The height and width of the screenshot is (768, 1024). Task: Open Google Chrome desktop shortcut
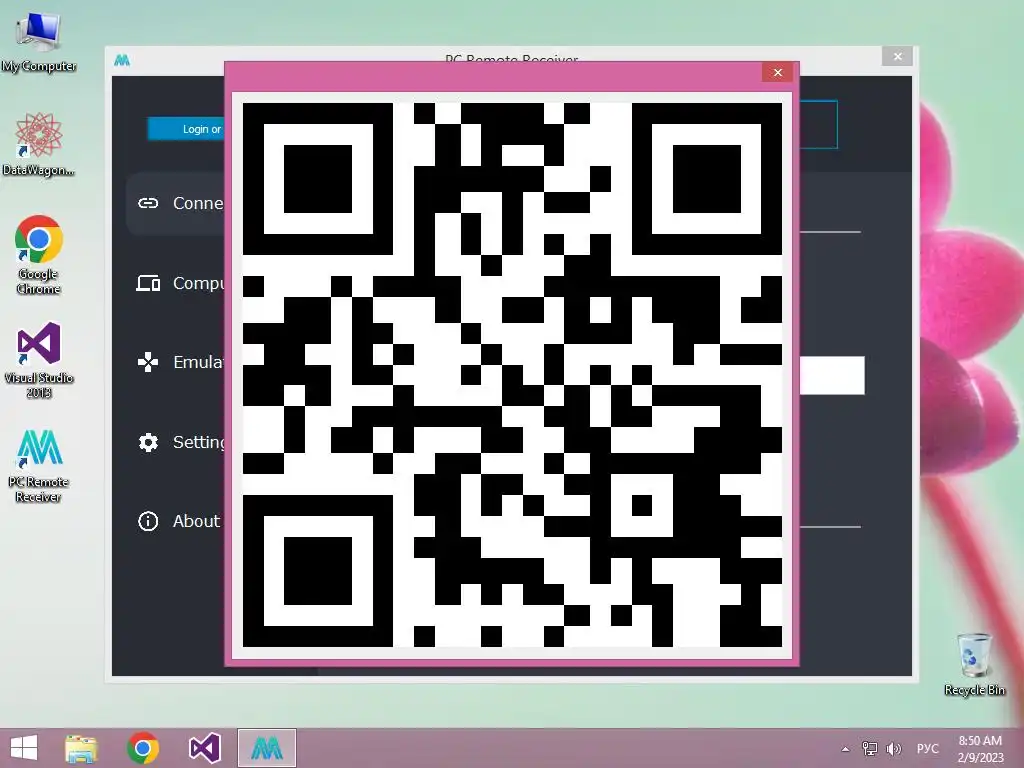(x=39, y=255)
